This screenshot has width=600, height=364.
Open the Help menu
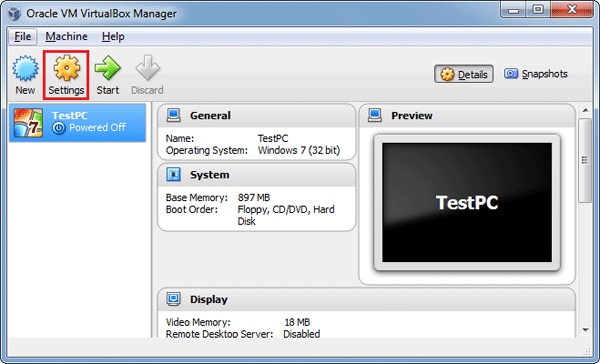point(113,36)
